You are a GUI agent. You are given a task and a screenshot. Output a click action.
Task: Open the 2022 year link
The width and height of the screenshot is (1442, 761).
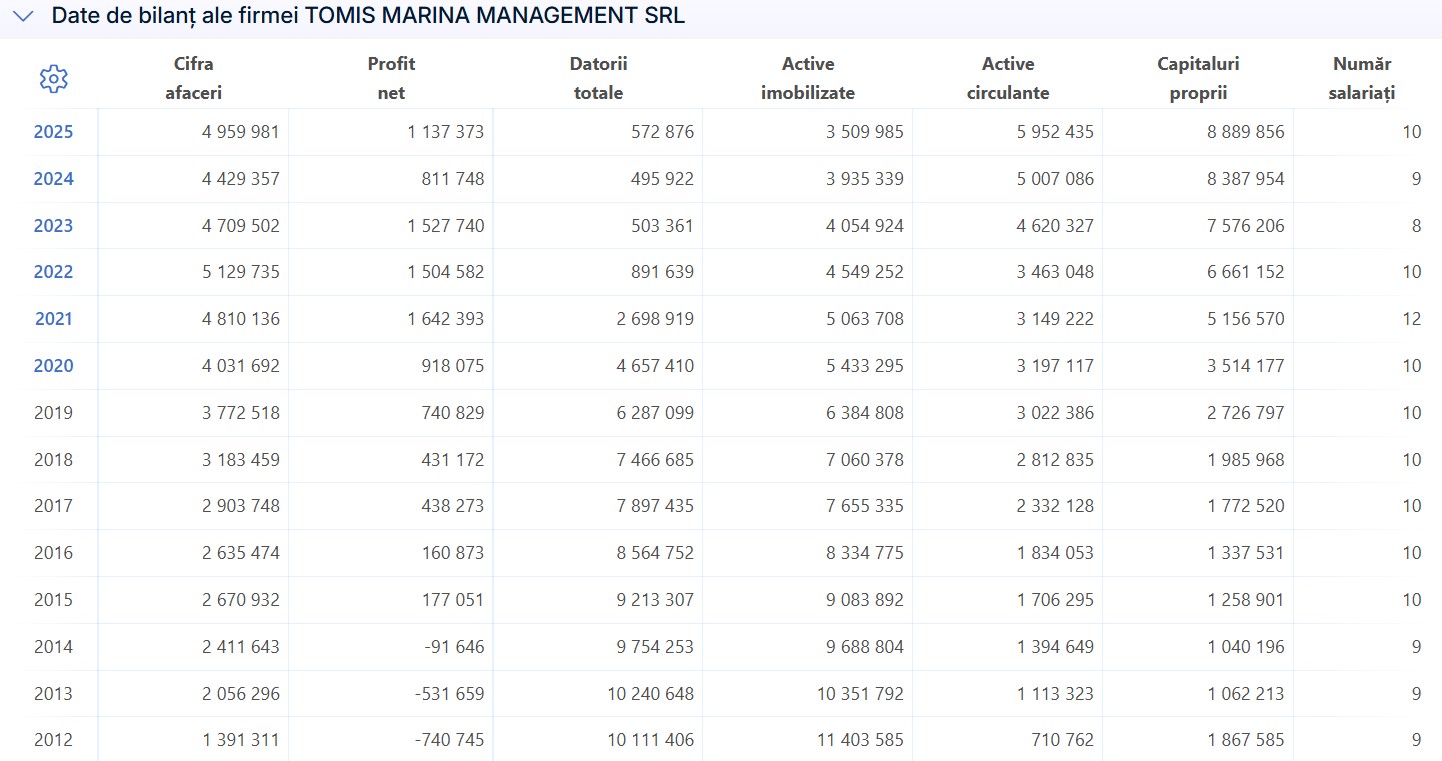(53, 272)
